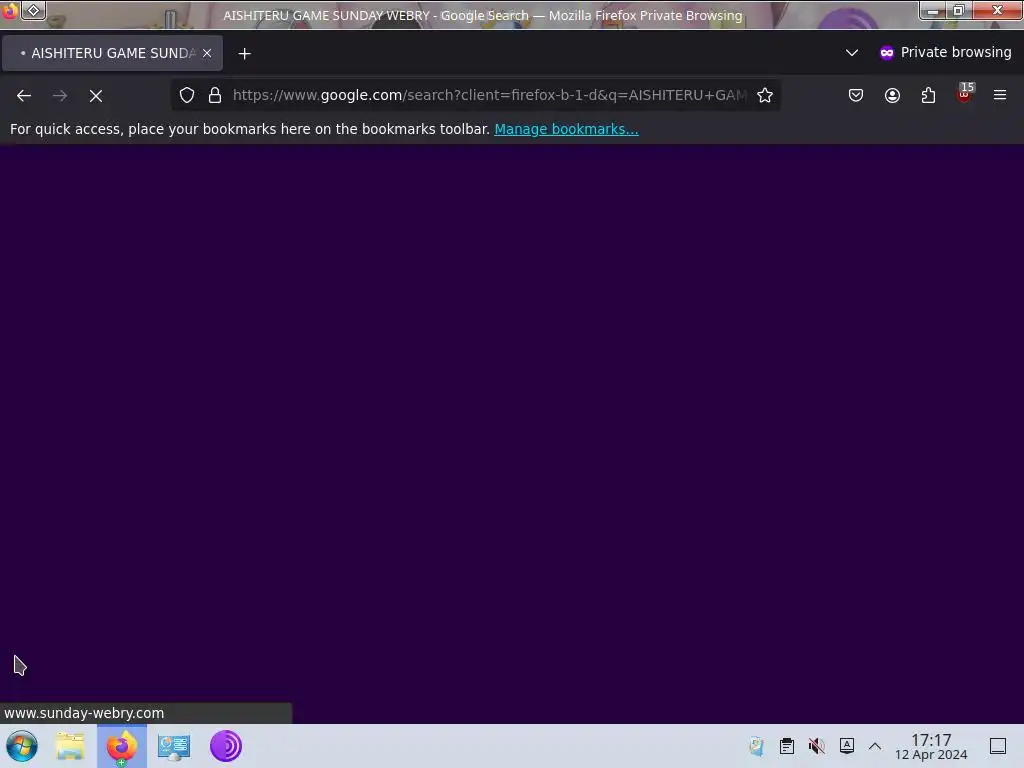Open the extensions panel
This screenshot has width=1024, height=768.
[x=928, y=95]
